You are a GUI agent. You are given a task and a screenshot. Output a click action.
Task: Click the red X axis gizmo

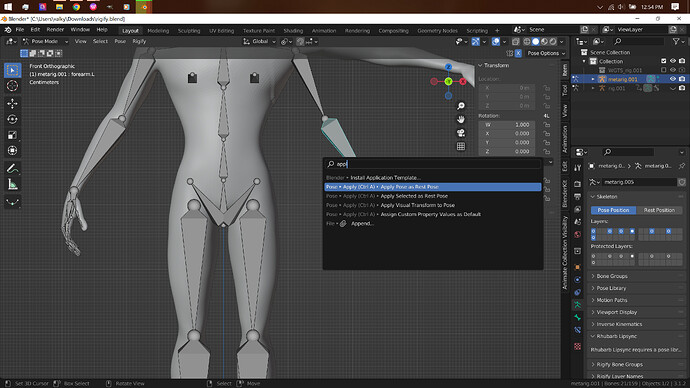click(x=462, y=81)
